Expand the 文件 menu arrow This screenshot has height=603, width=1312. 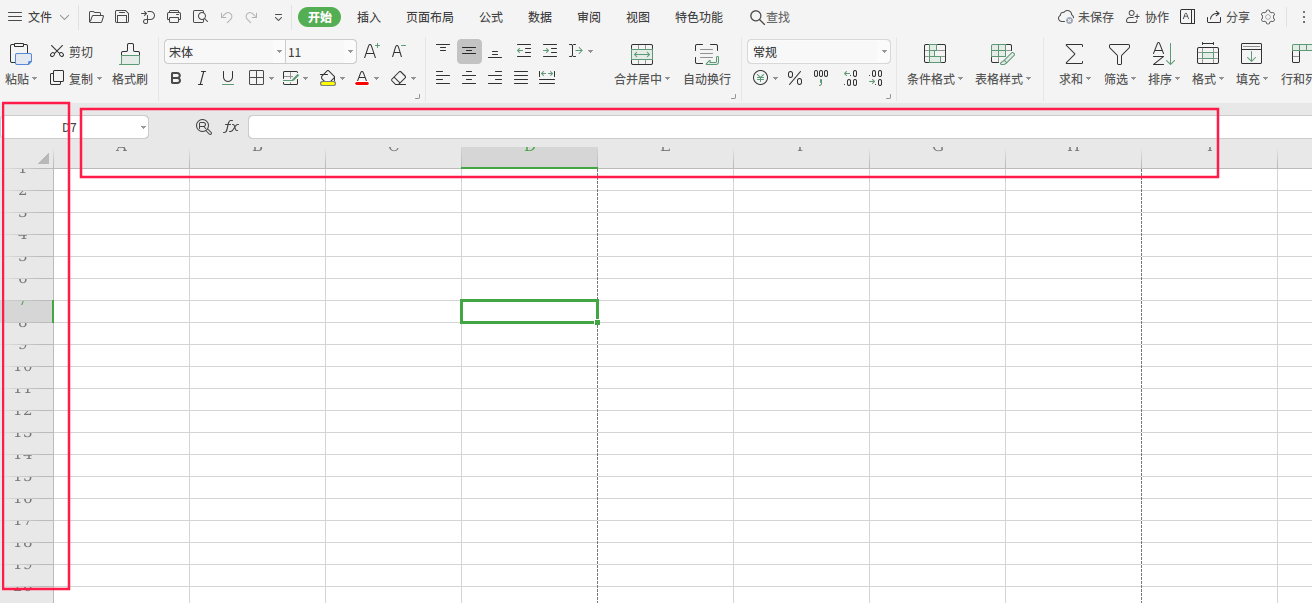[65, 17]
